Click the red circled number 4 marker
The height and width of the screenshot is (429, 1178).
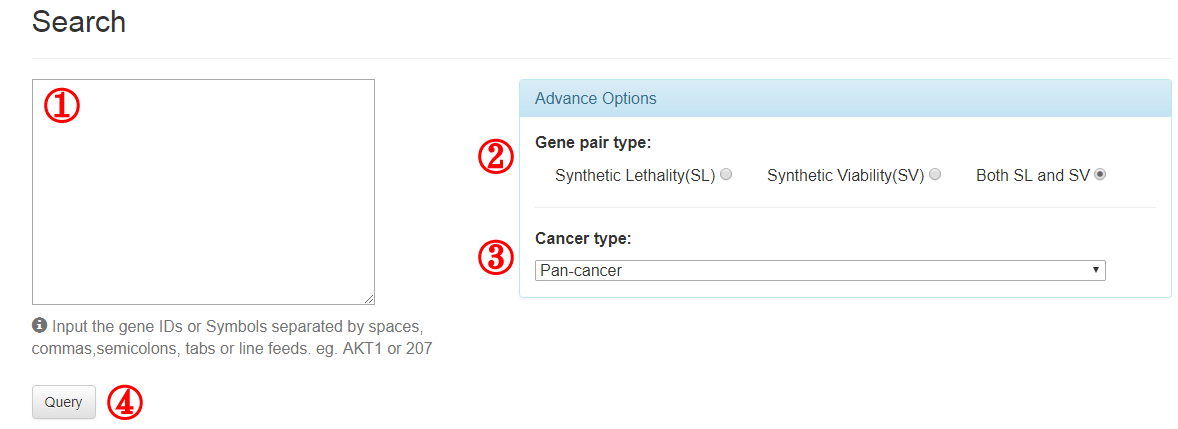[124, 403]
